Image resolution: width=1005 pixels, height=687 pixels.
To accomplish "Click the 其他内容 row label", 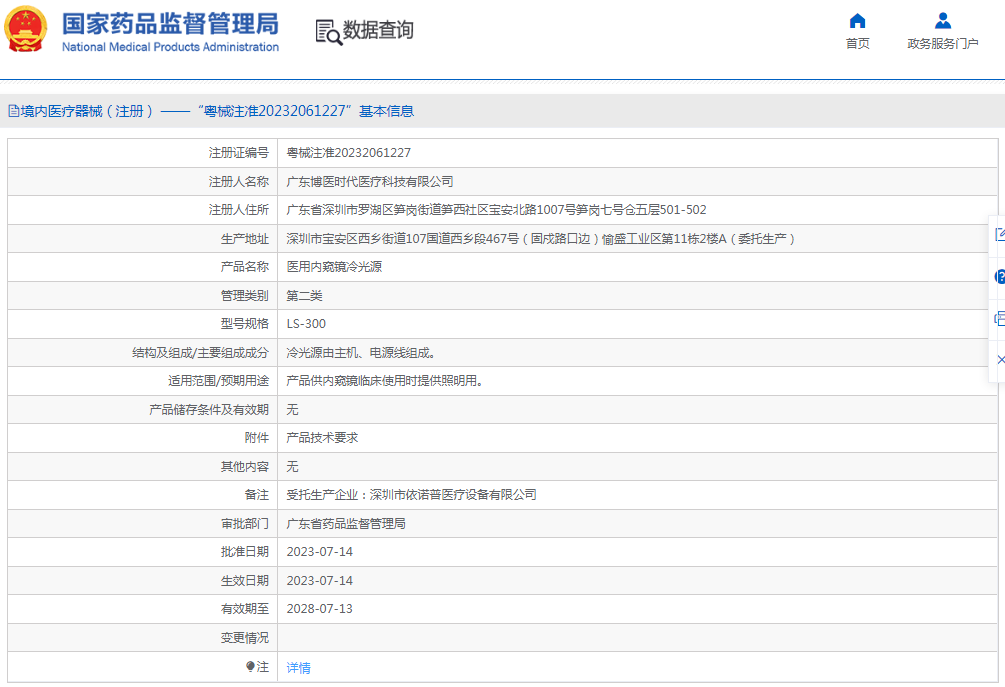I will pyautogui.click(x=245, y=467).
